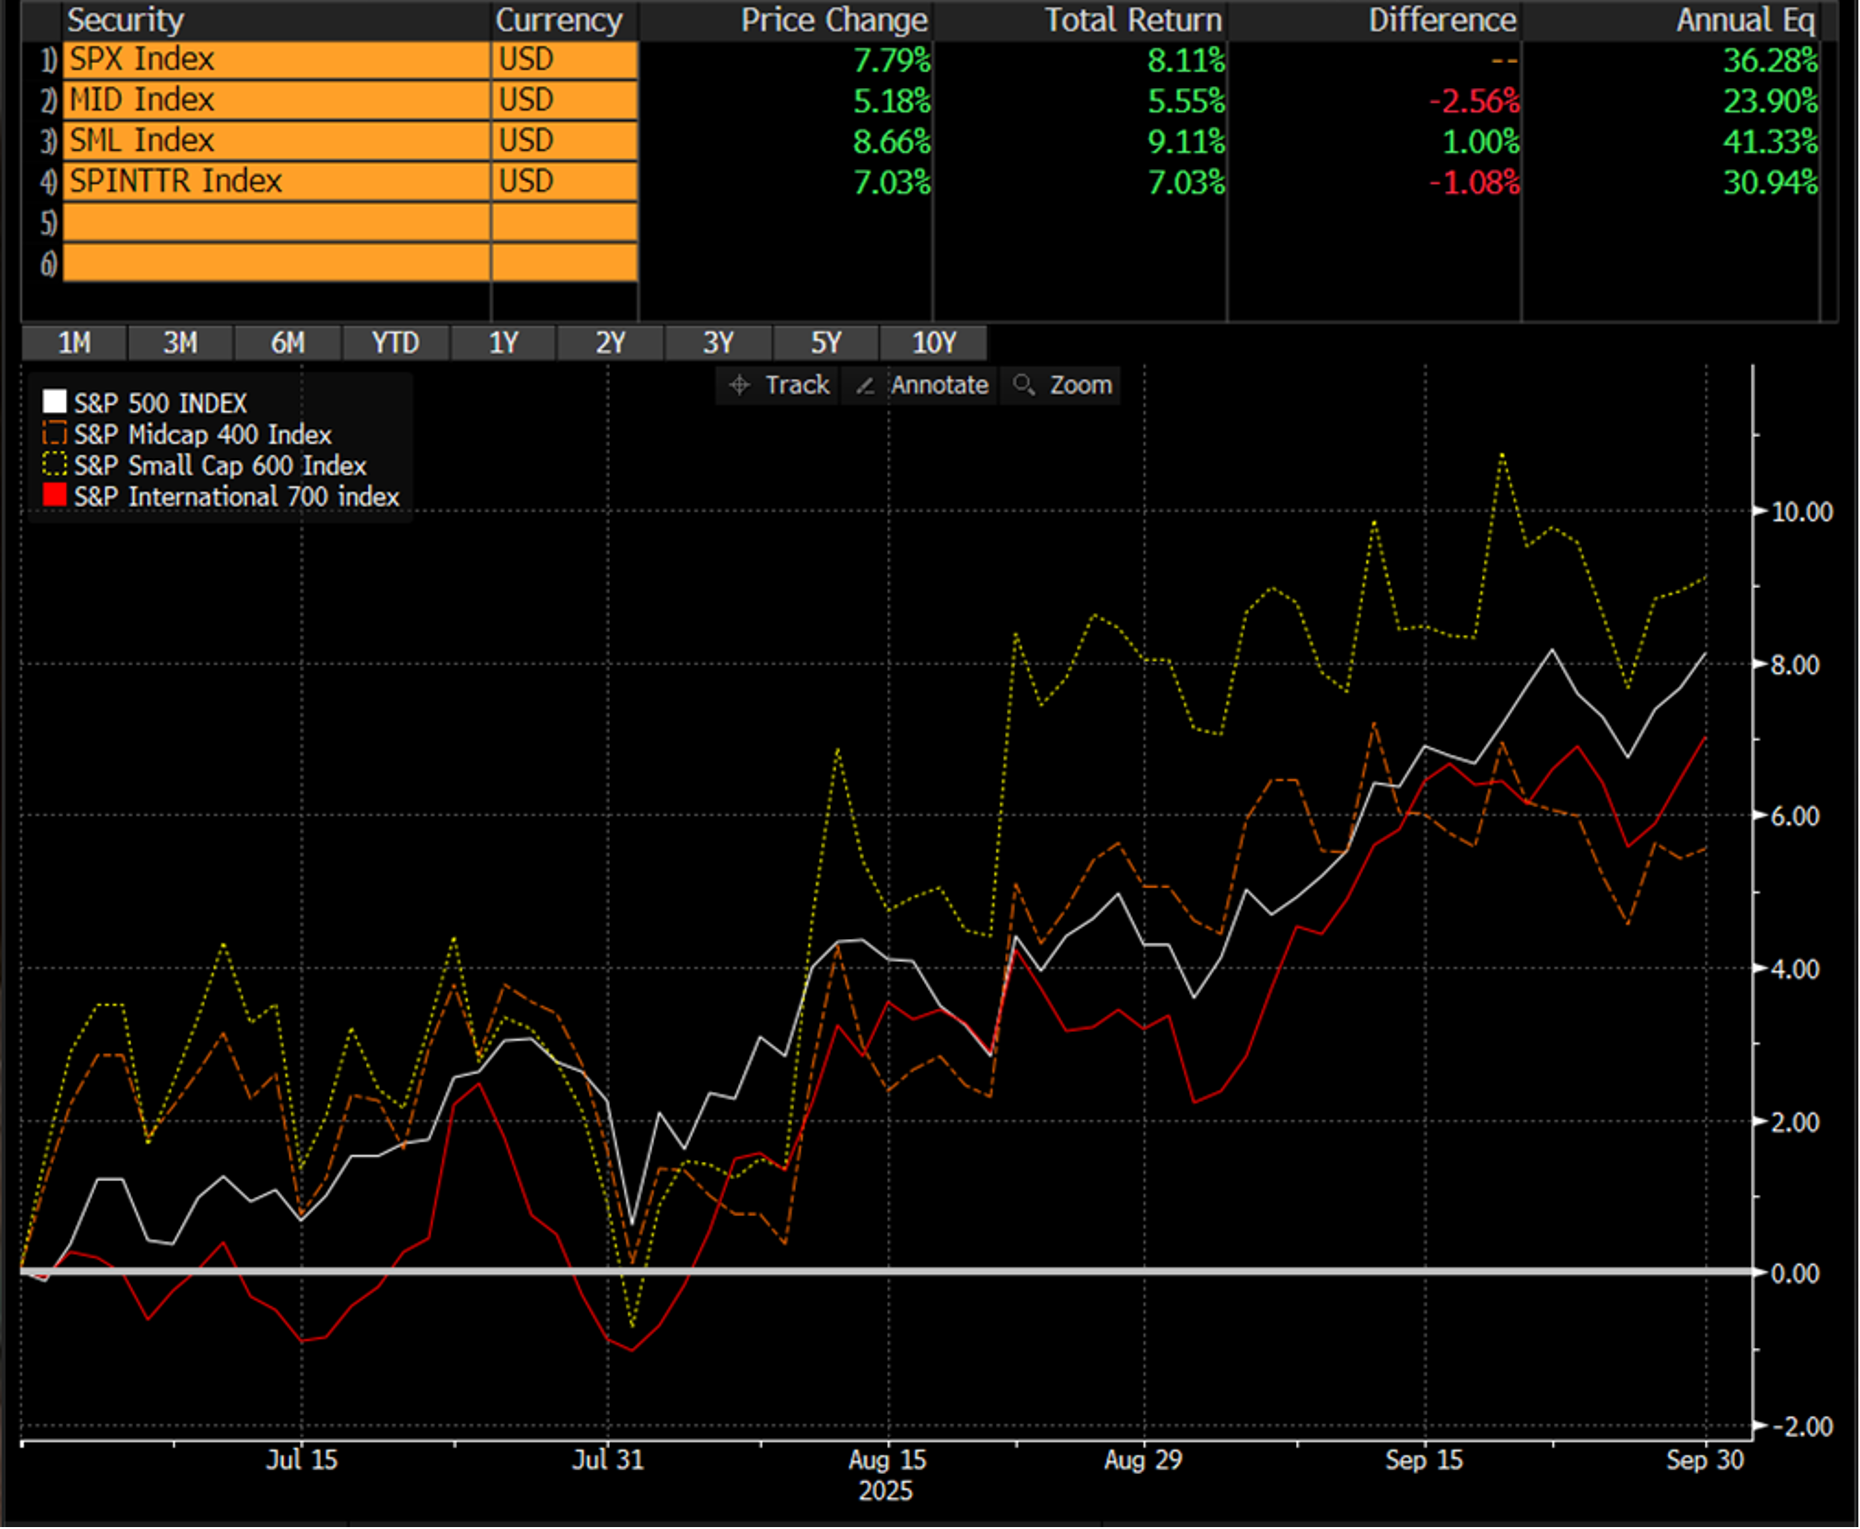Screen dimensions: 1860x1529
Task: Click the Difference column header
Action: tap(1442, 20)
